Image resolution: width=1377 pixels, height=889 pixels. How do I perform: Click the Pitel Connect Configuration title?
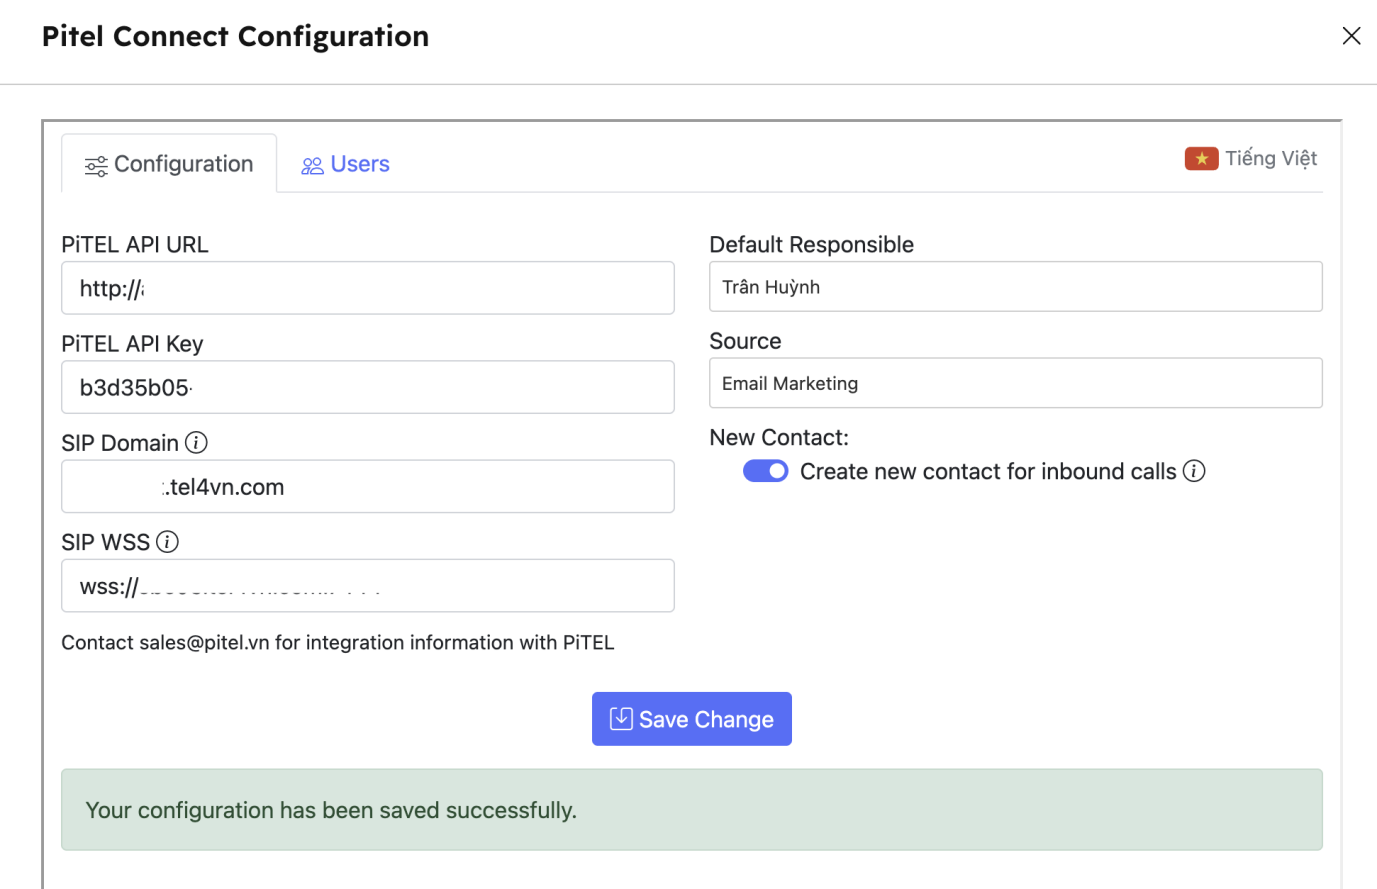tap(235, 36)
